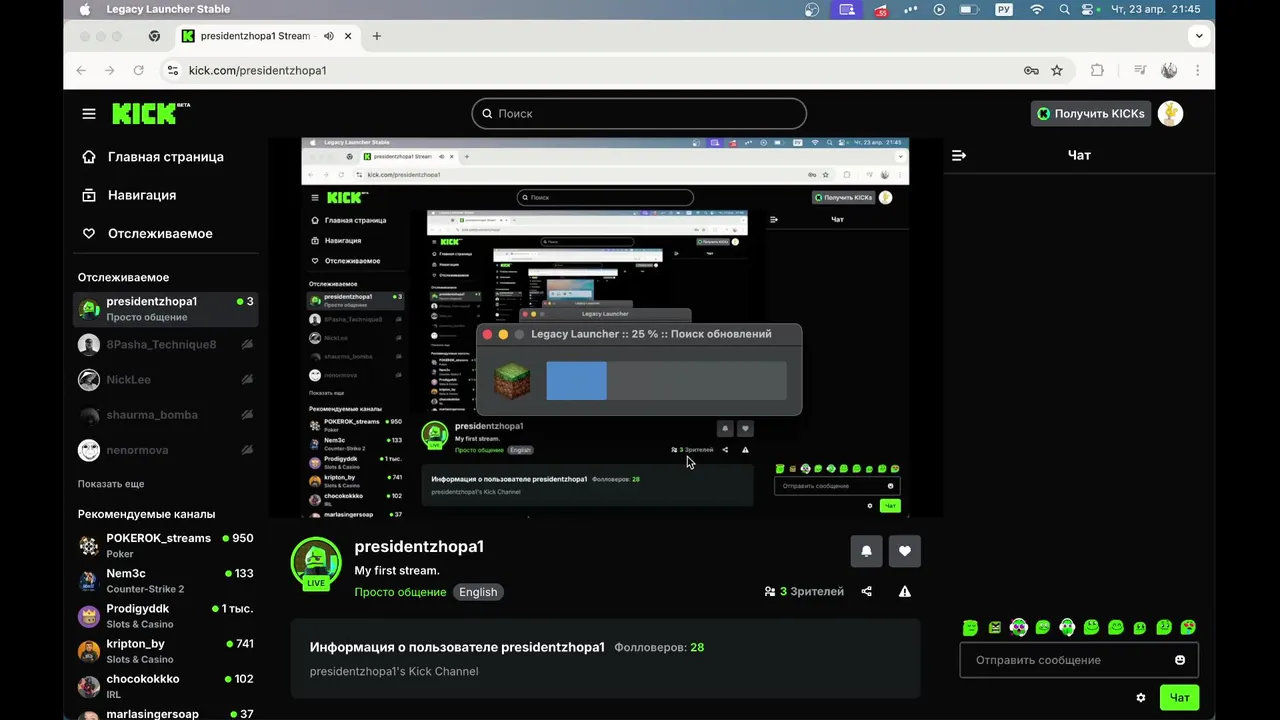Open Chrome extensions puzzle icon
The width and height of the screenshot is (1280, 720).
coord(1097,70)
